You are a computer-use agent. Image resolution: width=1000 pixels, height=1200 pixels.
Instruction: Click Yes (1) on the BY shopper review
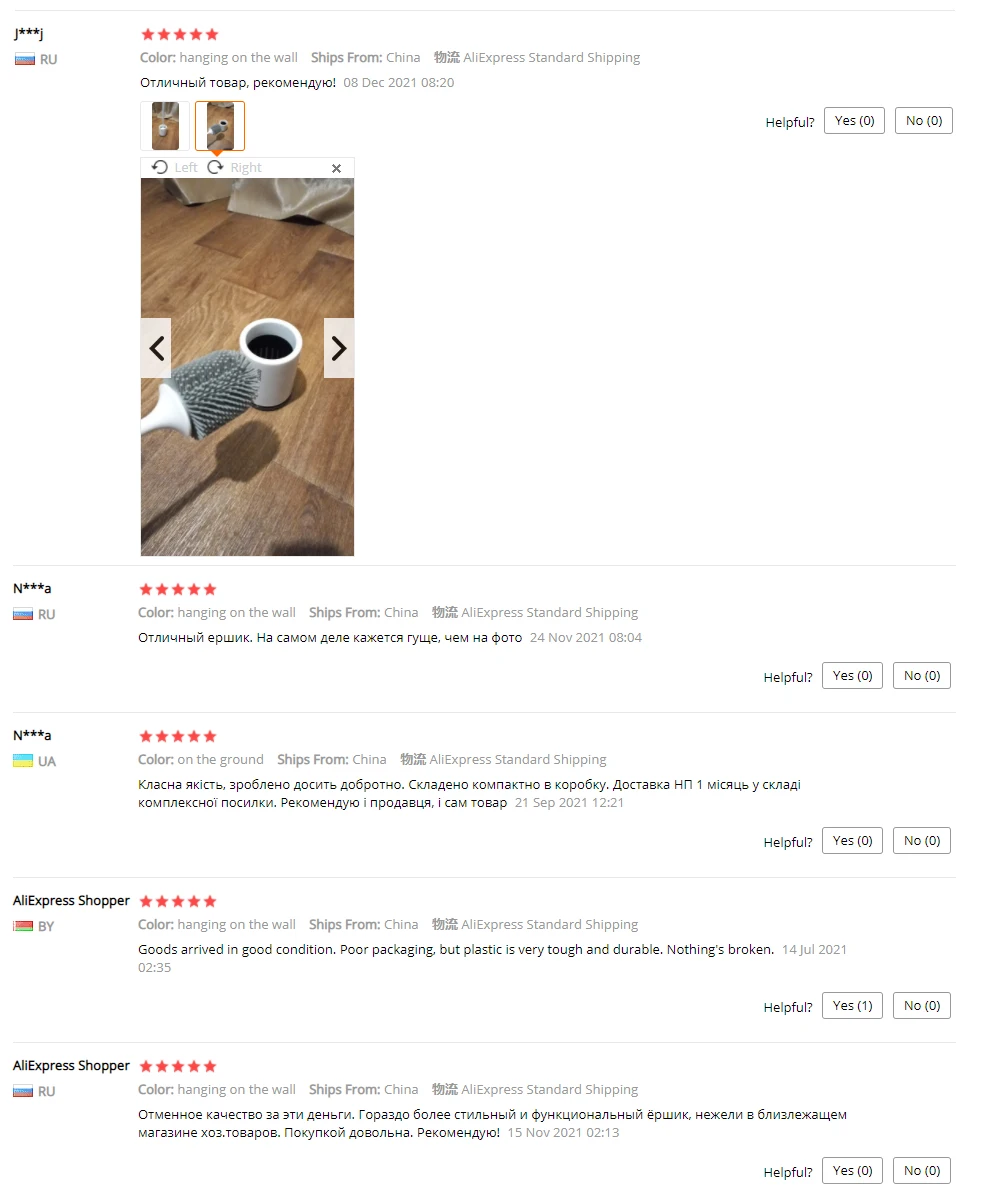tap(852, 1006)
